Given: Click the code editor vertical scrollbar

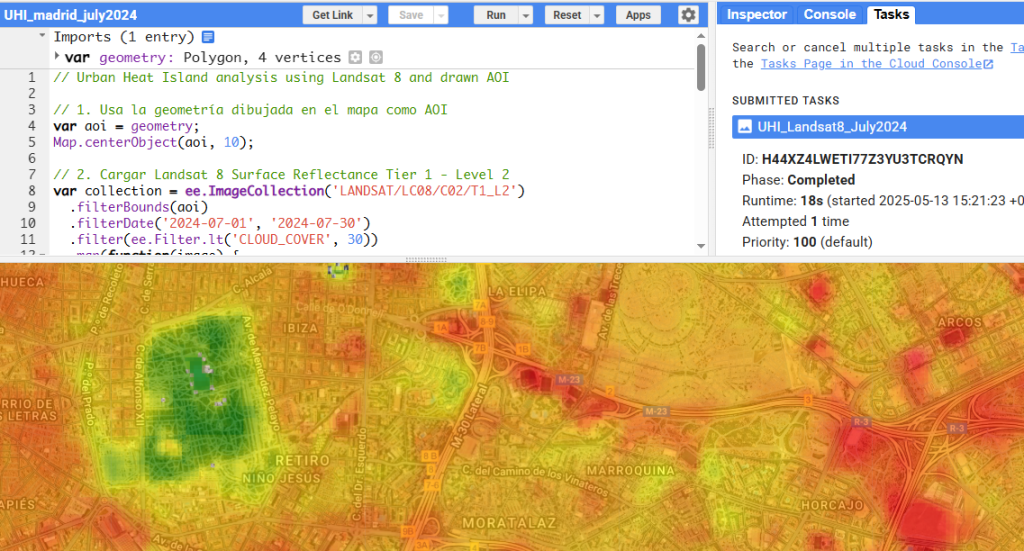Looking at the screenshot, I should tap(701, 66).
